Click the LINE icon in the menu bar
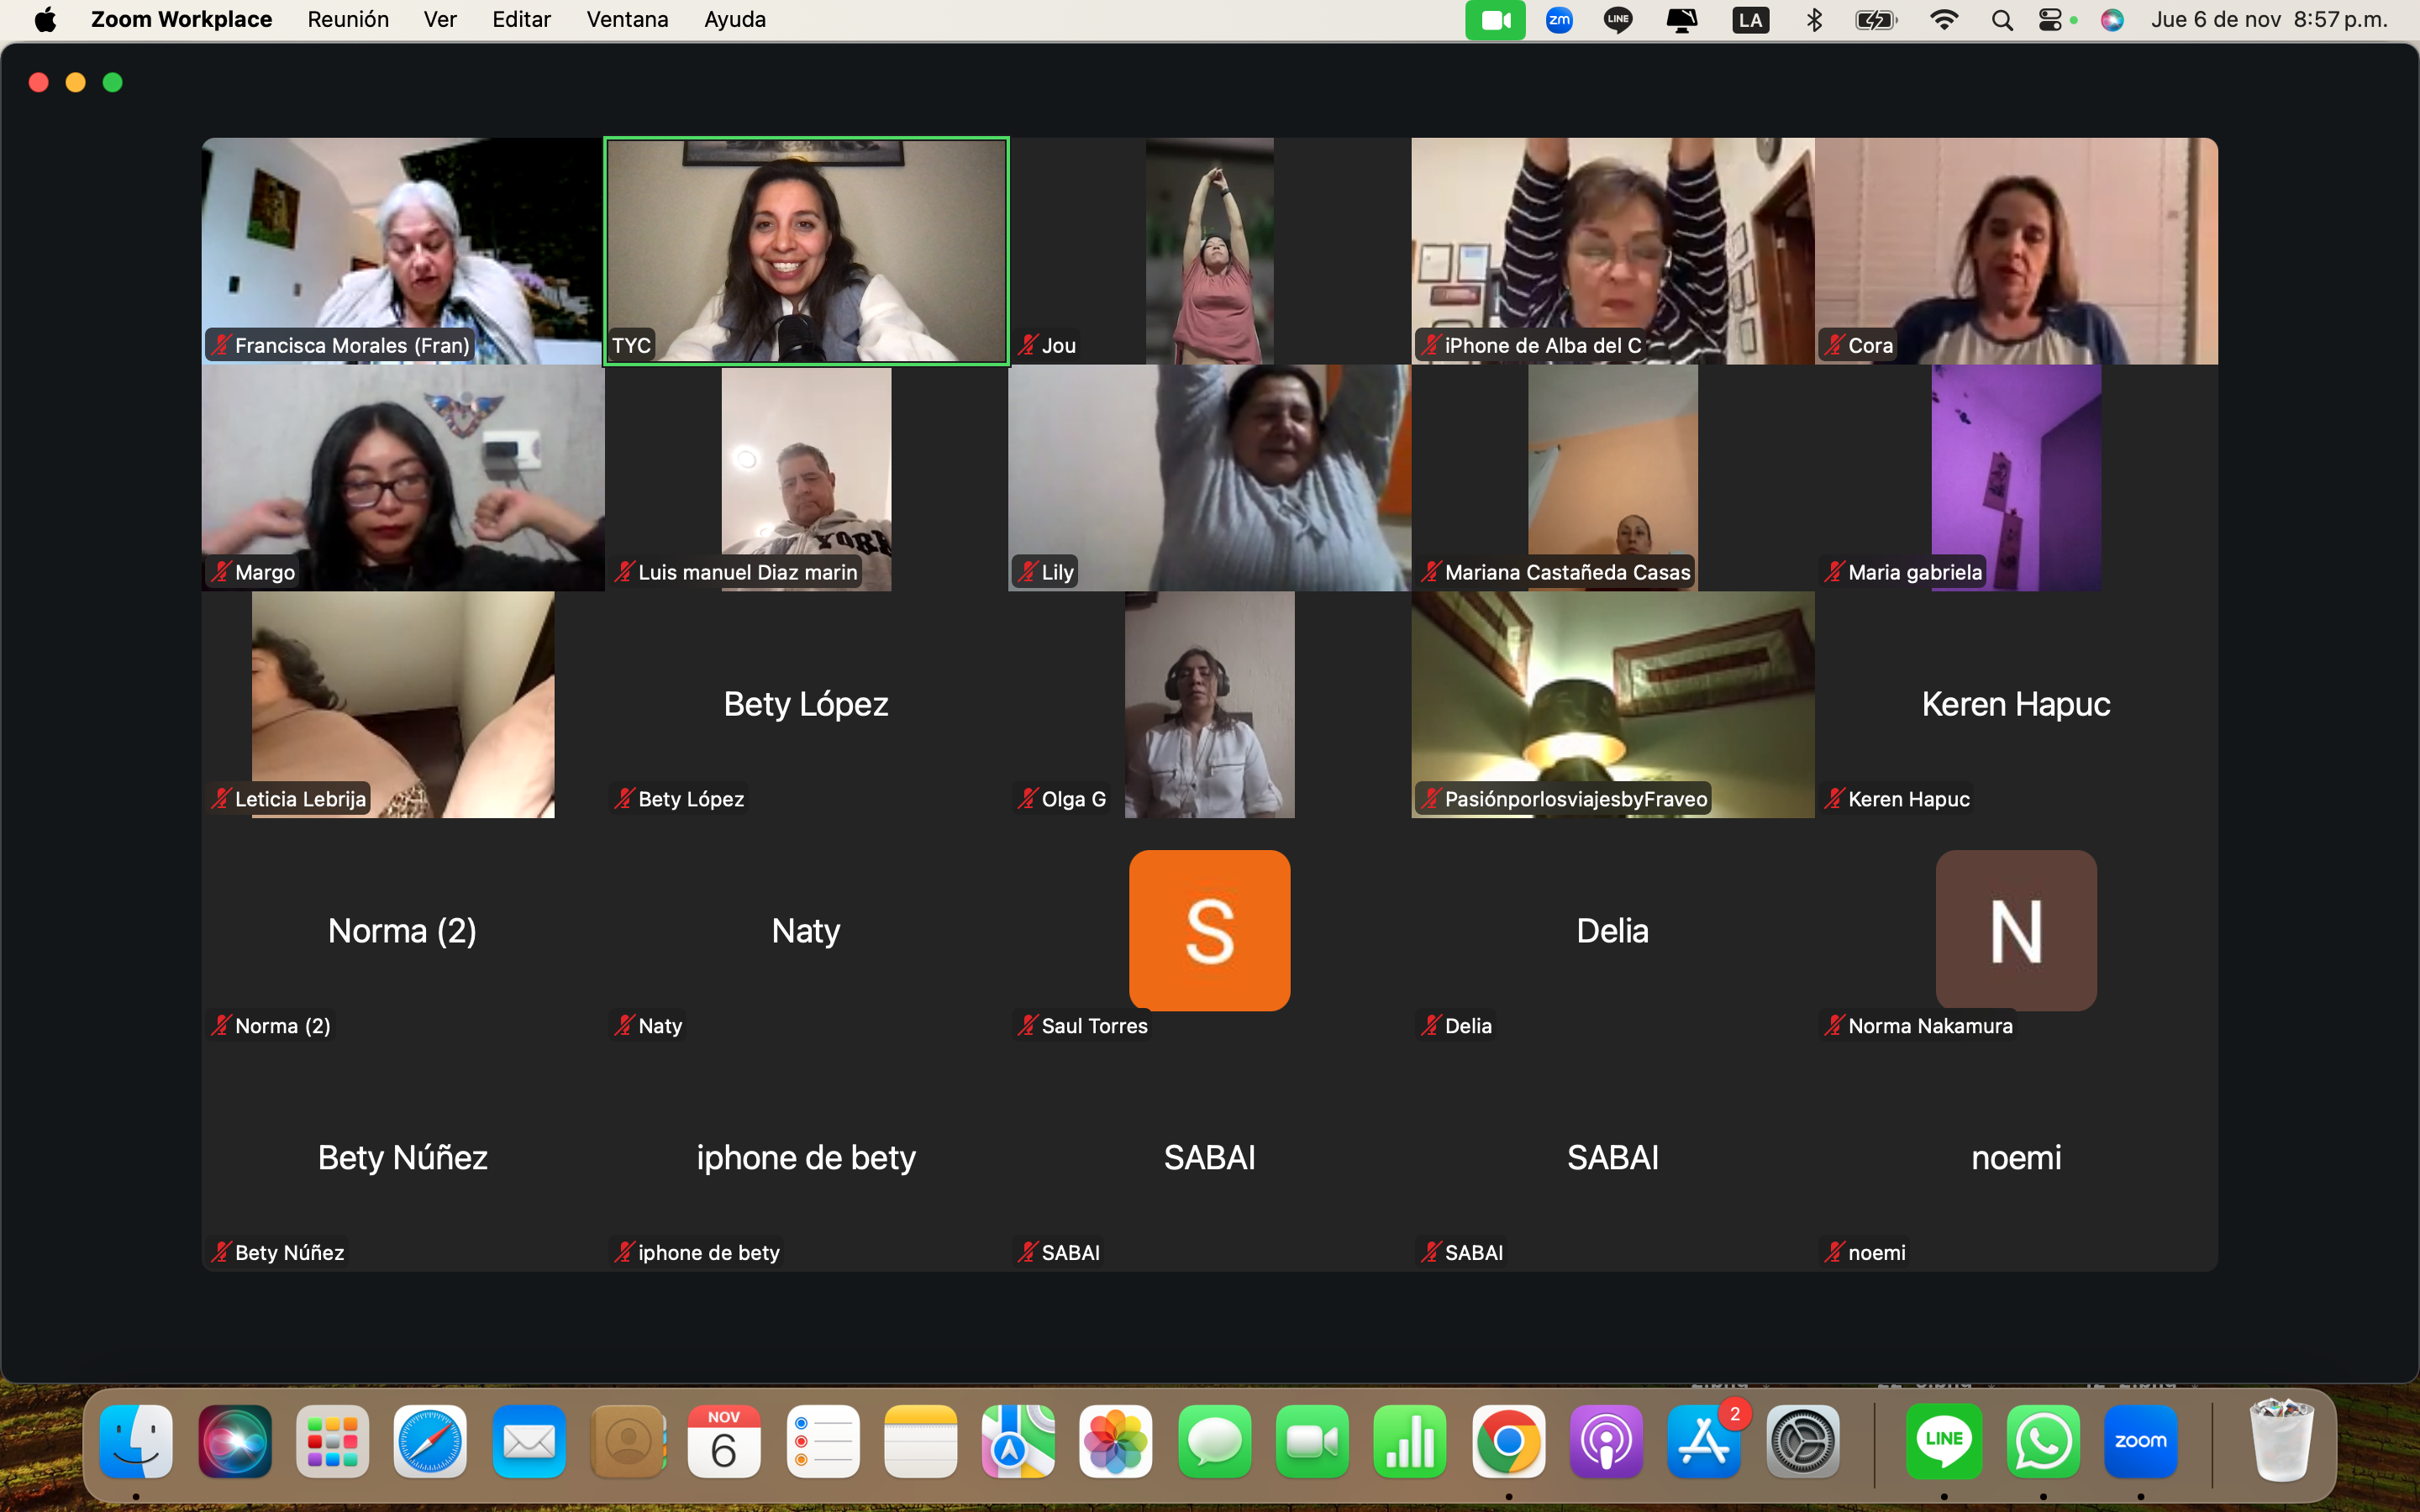This screenshot has width=2420, height=1512. [1617, 20]
